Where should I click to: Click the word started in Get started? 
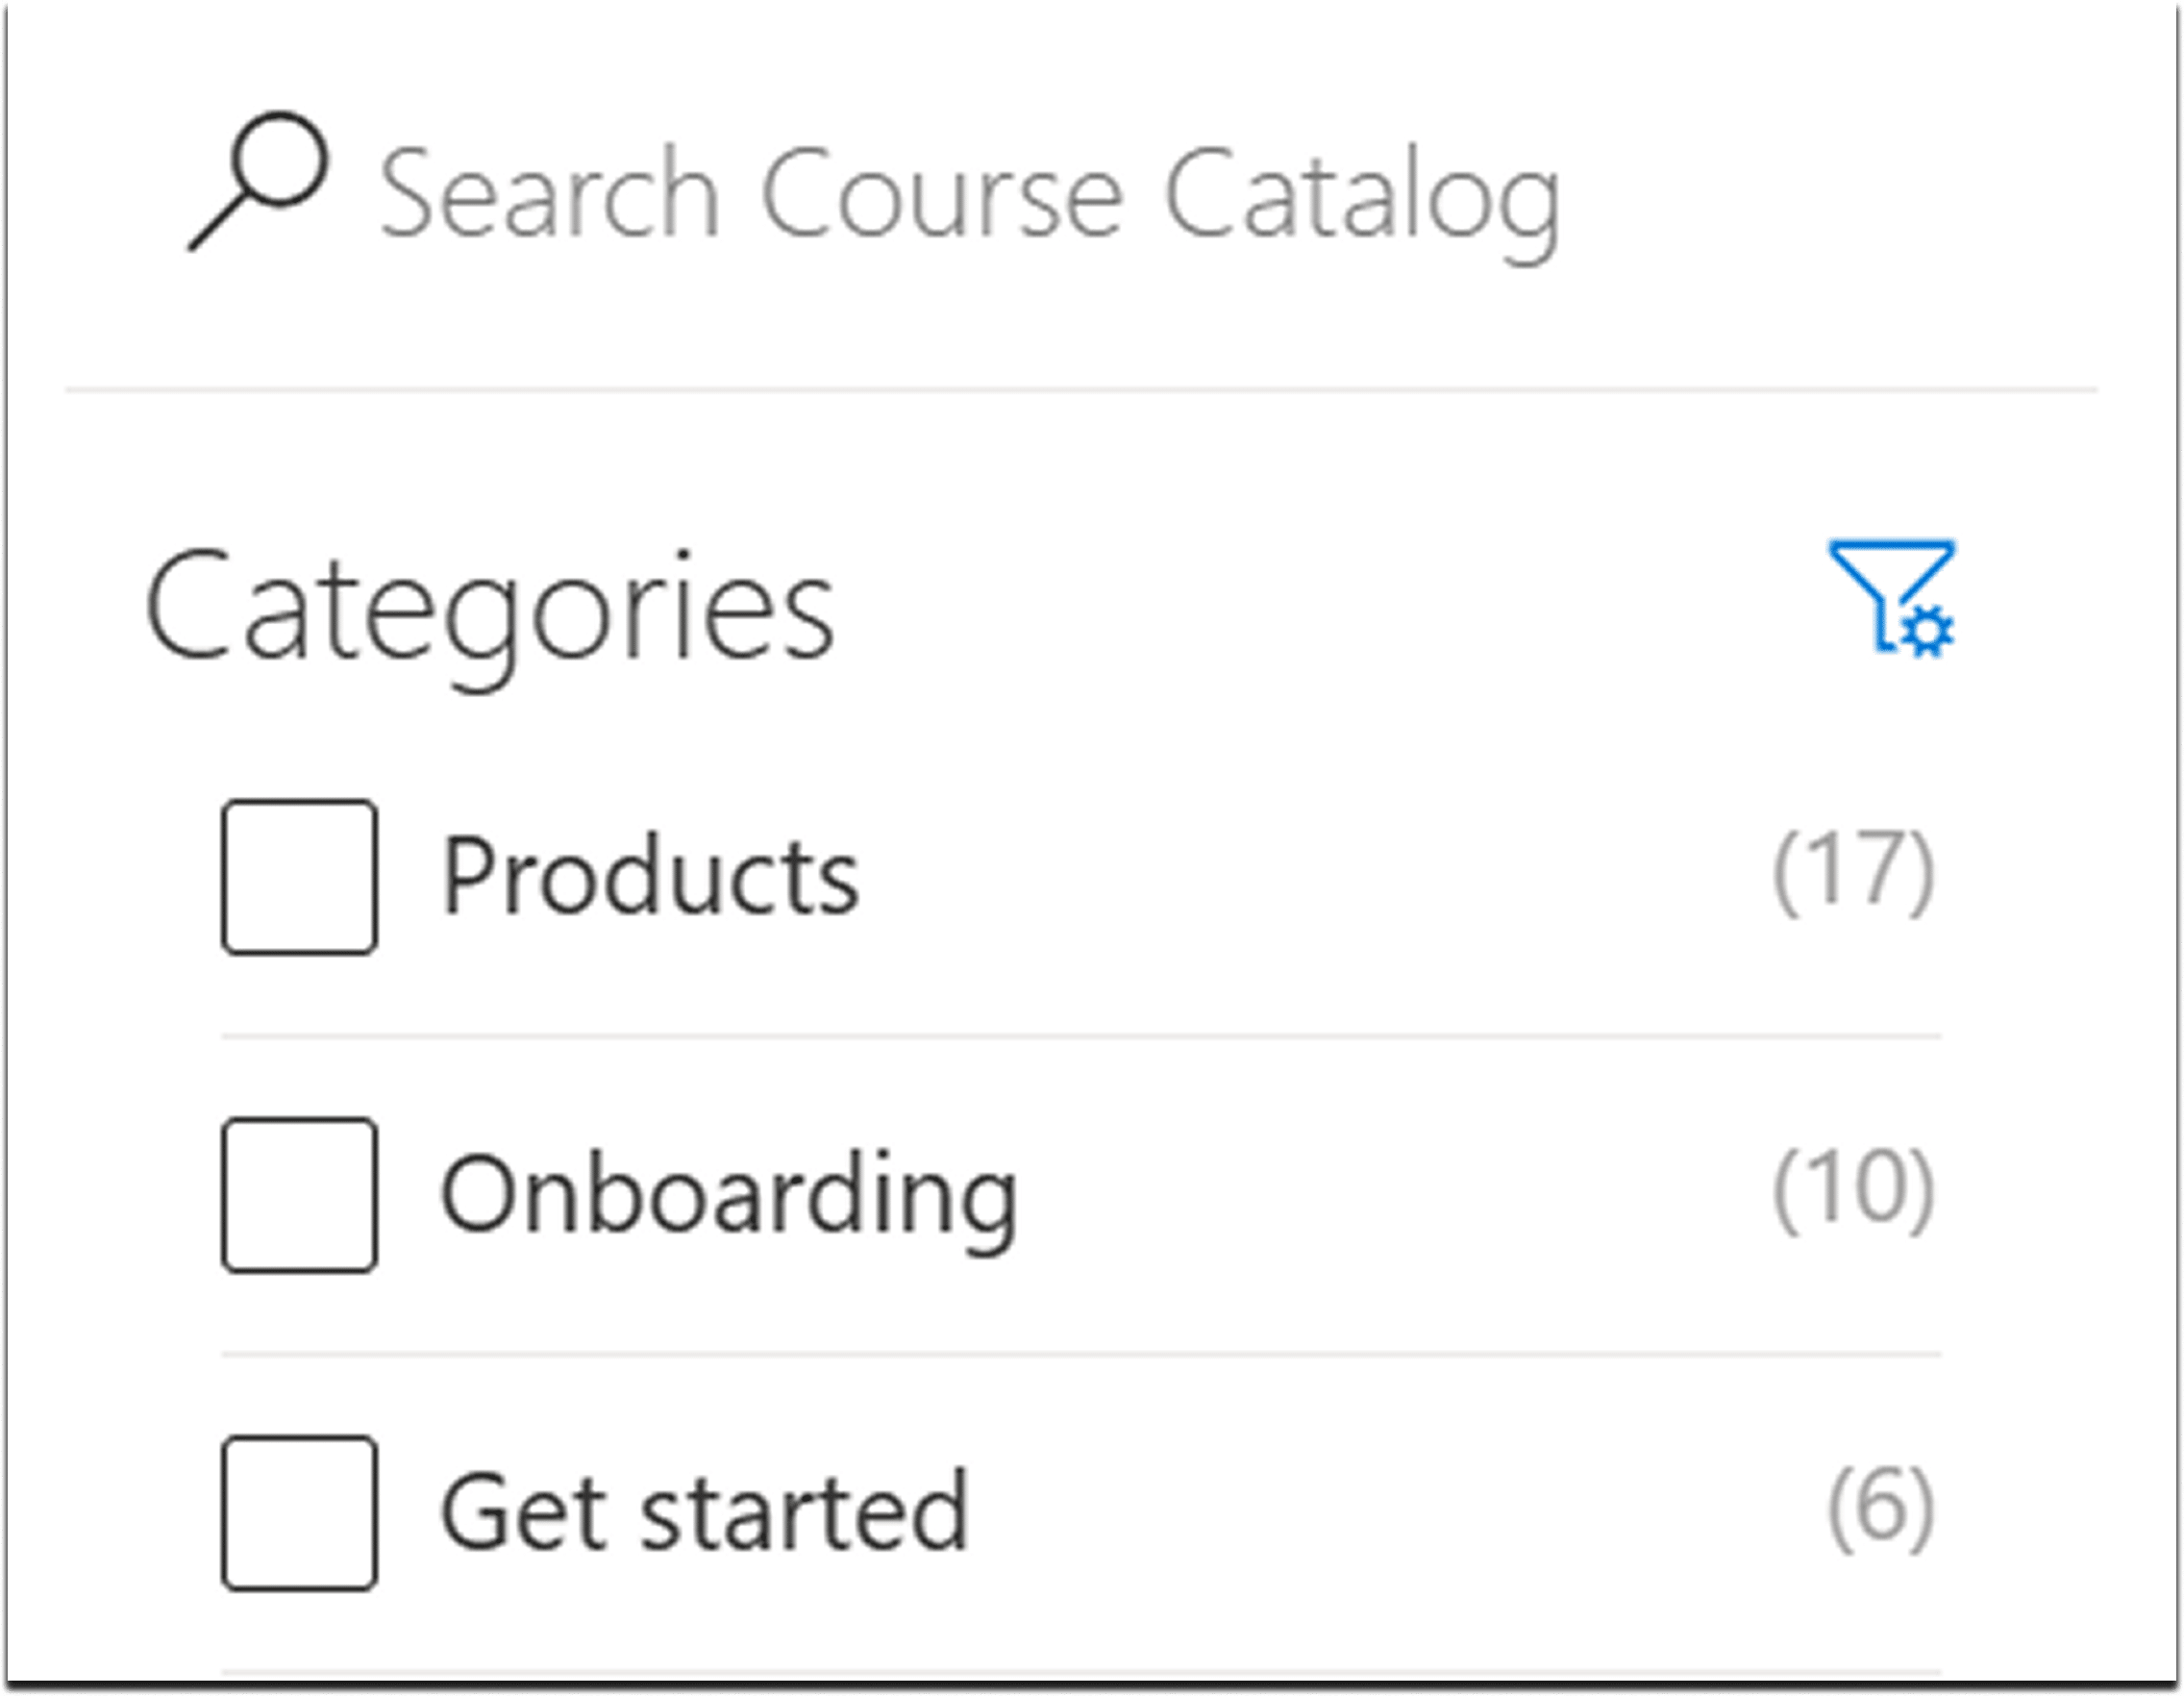(804, 1512)
